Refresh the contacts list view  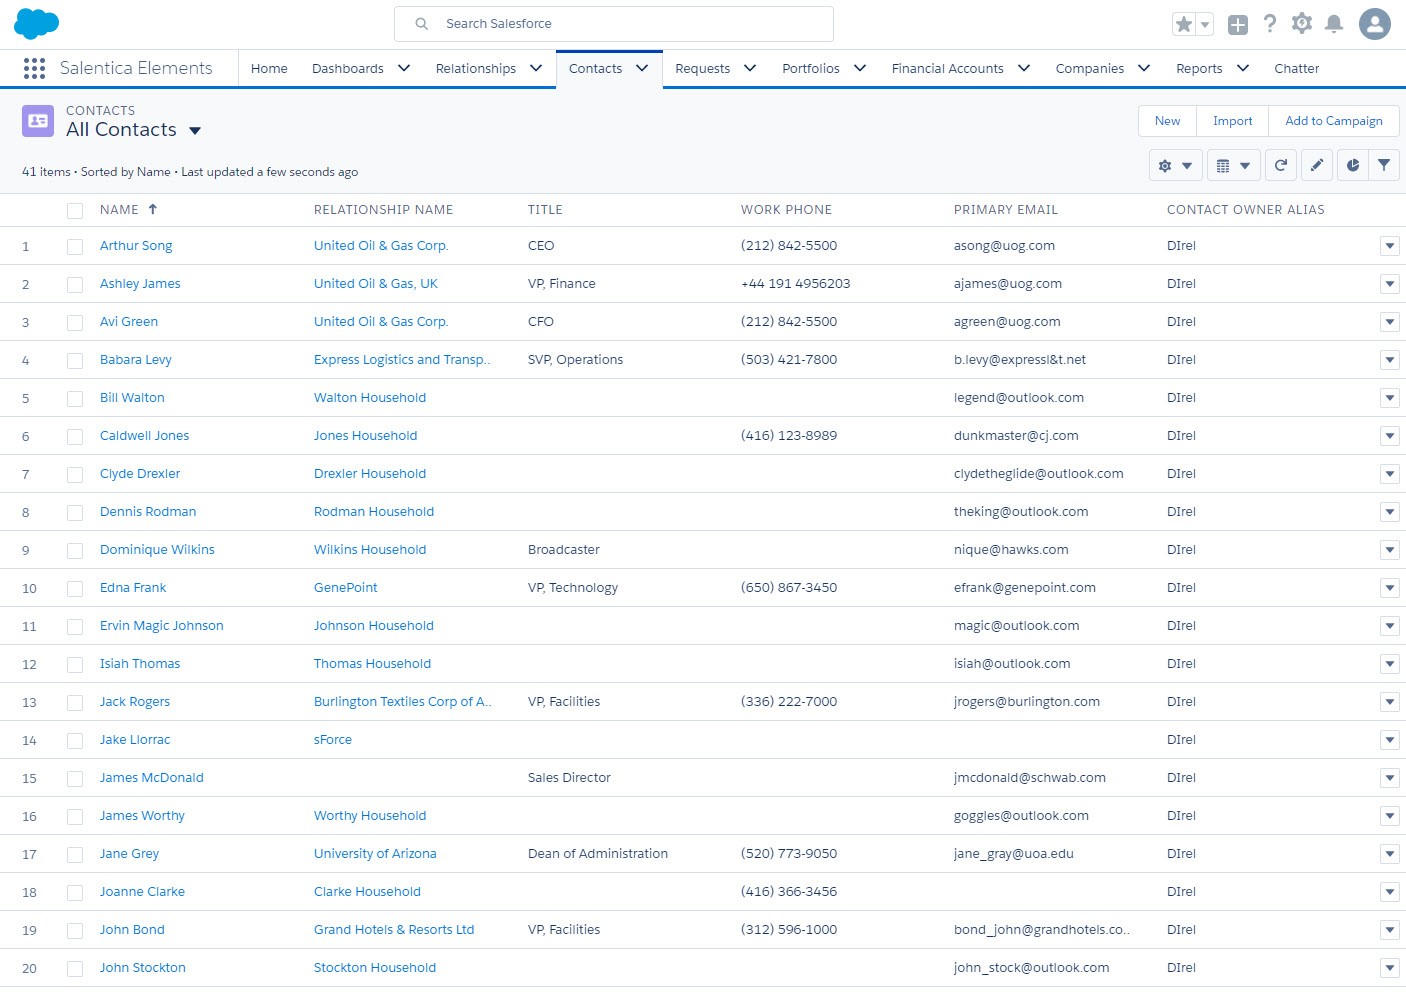(1281, 166)
